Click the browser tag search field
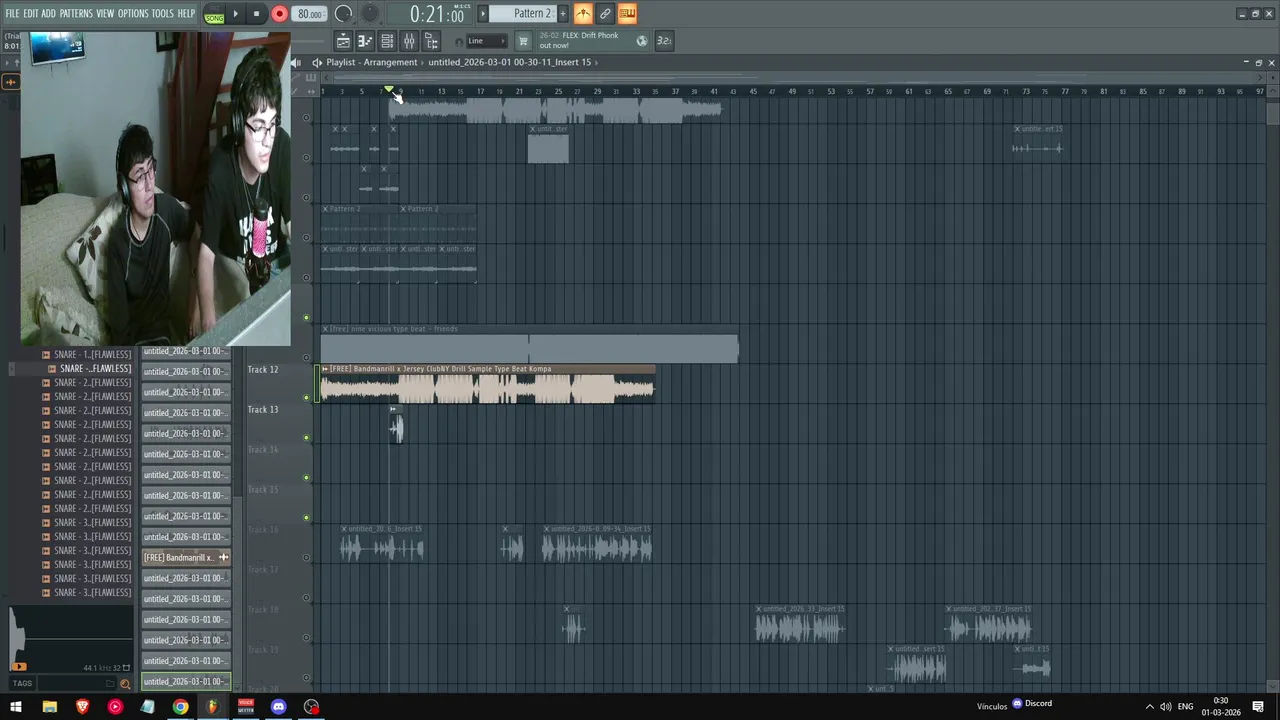This screenshot has height=720, width=1280. click(77, 684)
